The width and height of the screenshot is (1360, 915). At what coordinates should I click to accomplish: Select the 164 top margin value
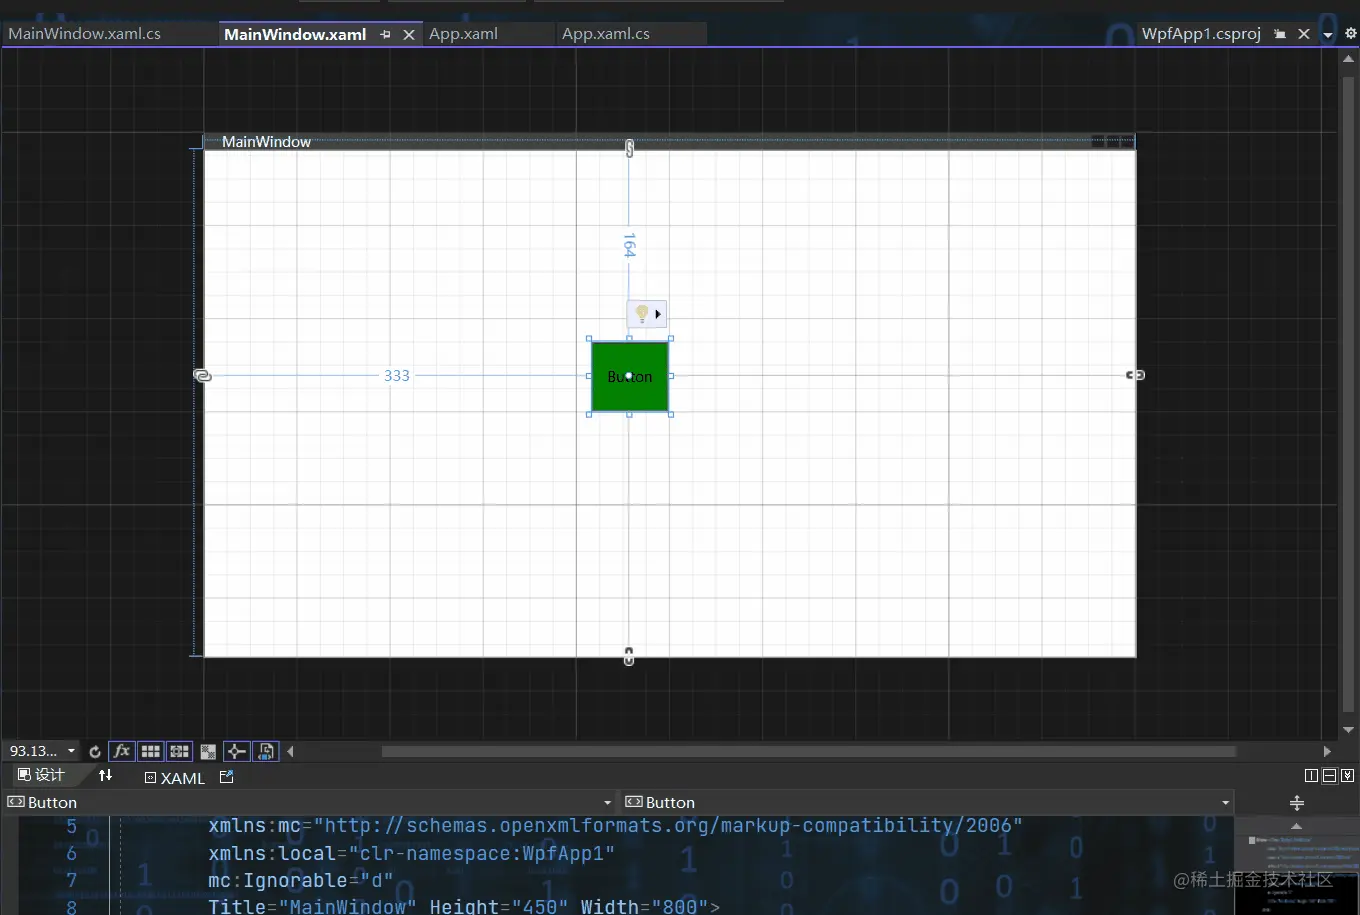pos(629,245)
